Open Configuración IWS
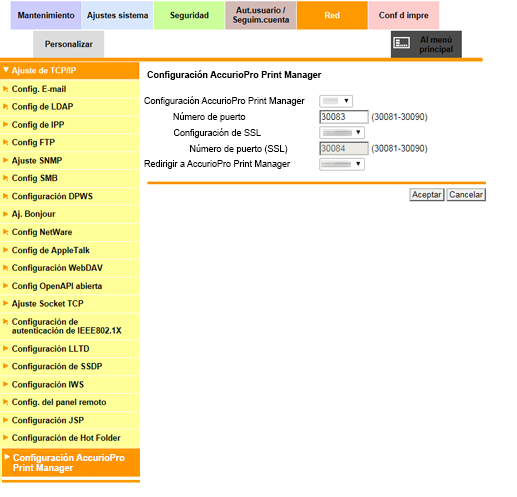The height and width of the screenshot is (497, 517). (70, 385)
